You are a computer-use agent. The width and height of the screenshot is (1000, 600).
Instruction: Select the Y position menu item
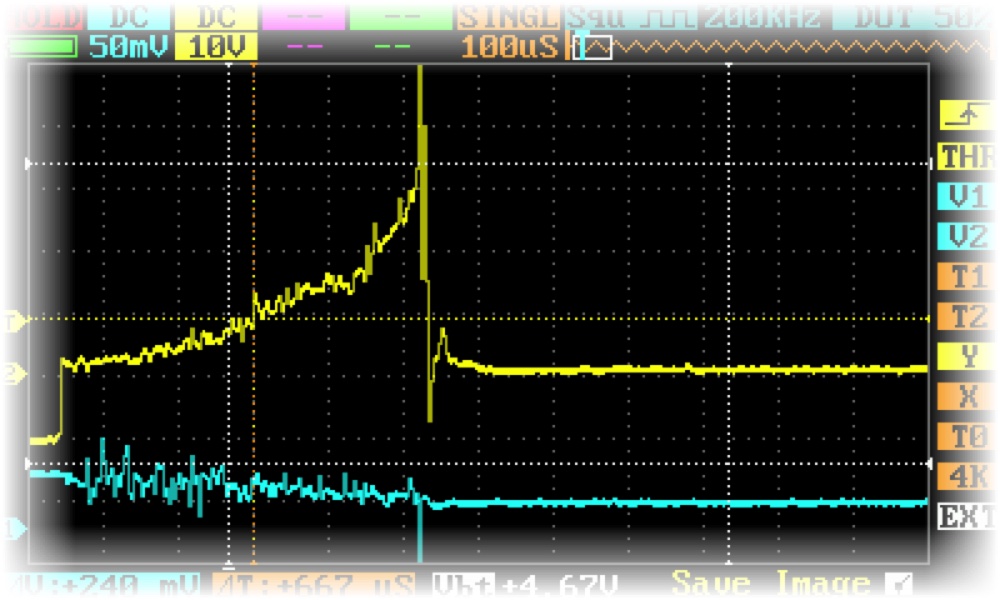click(966, 356)
